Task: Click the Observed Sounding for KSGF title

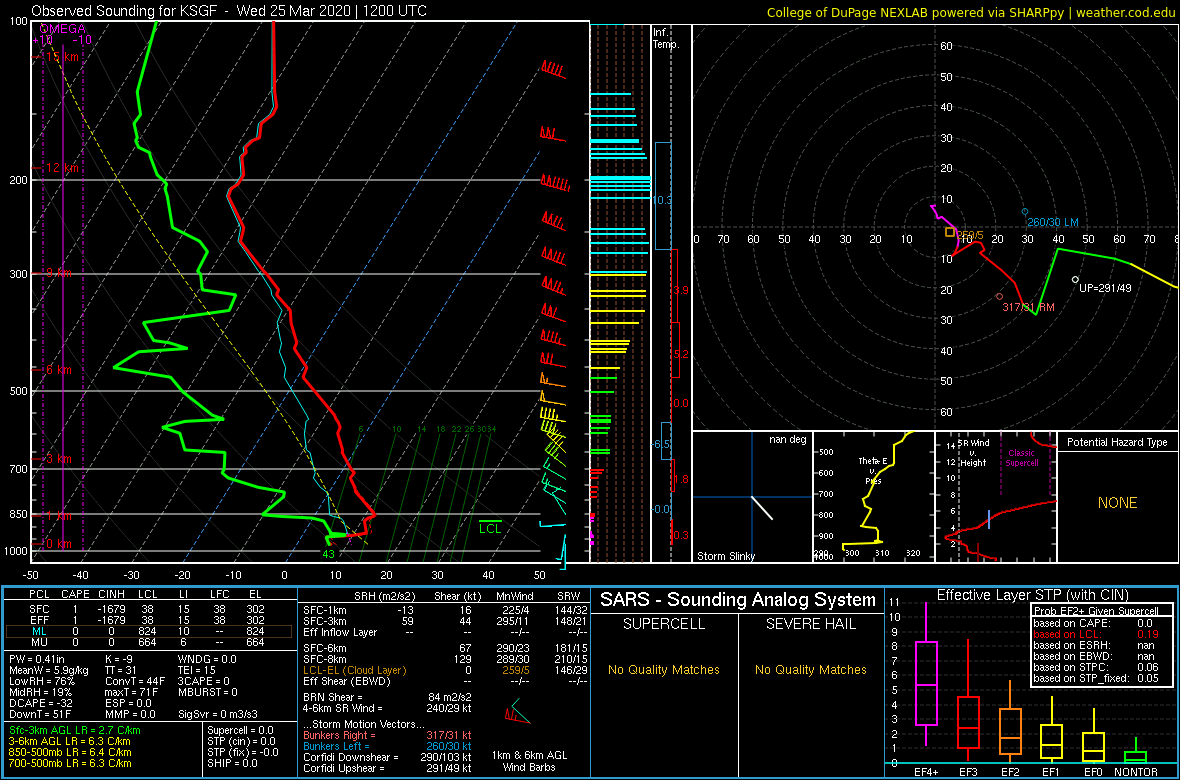Action: 228,11
